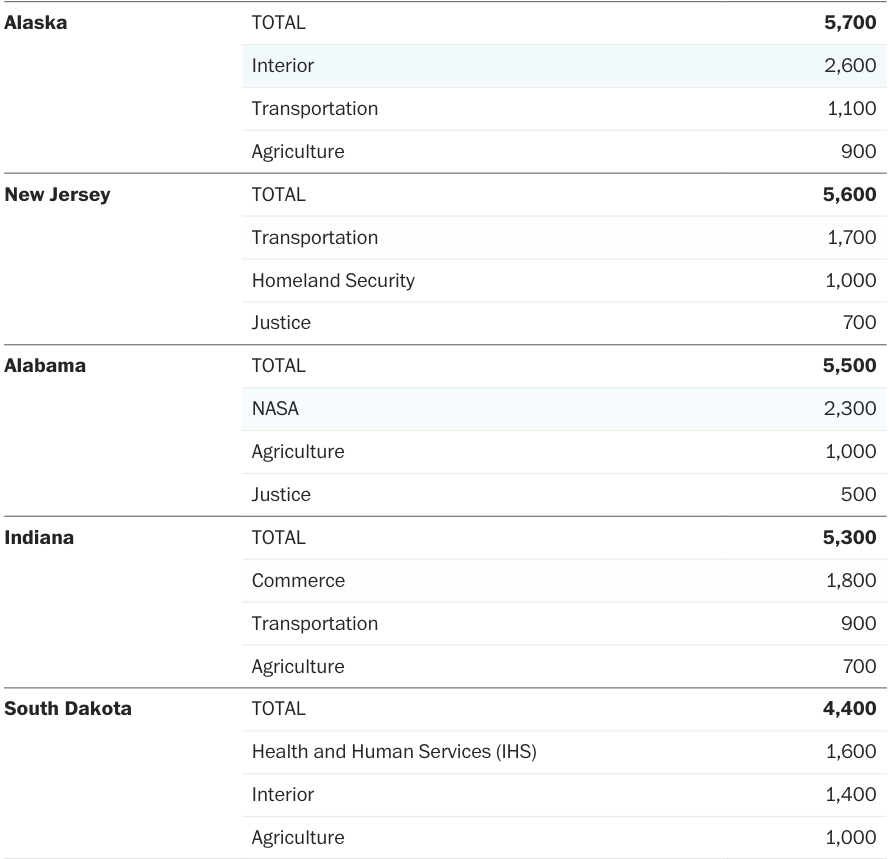889x859 pixels.
Task: Select Indiana's total value 5,300
Action: pyautogui.click(x=849, y=538)
